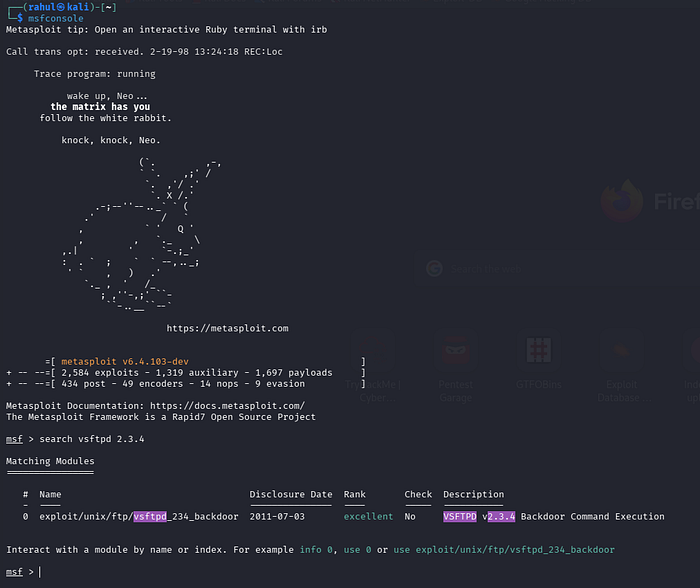Click the Trace program: running line
The width and height of the screenshot is (700, 588).
(94, 74)
